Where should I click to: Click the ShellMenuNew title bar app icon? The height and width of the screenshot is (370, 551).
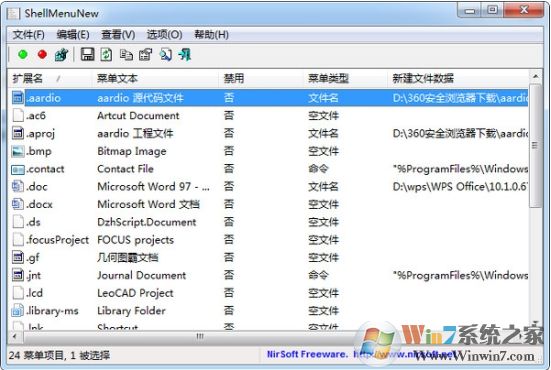pos(13,14)
